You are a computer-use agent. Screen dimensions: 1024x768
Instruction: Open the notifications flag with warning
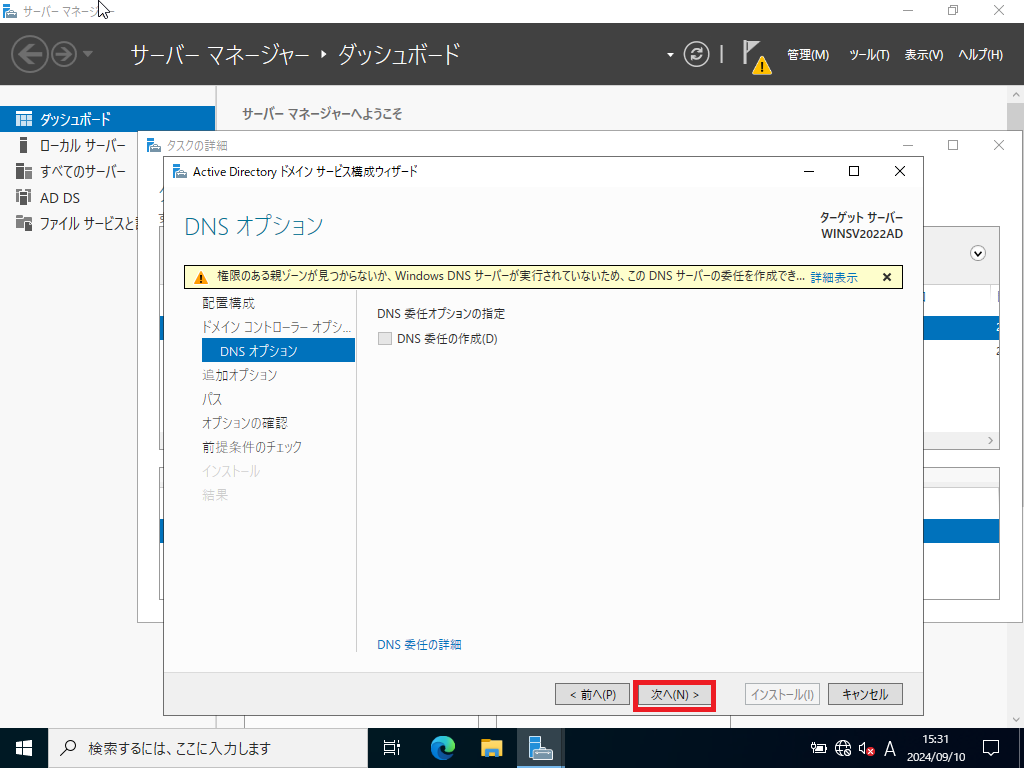tap(756, 57)
